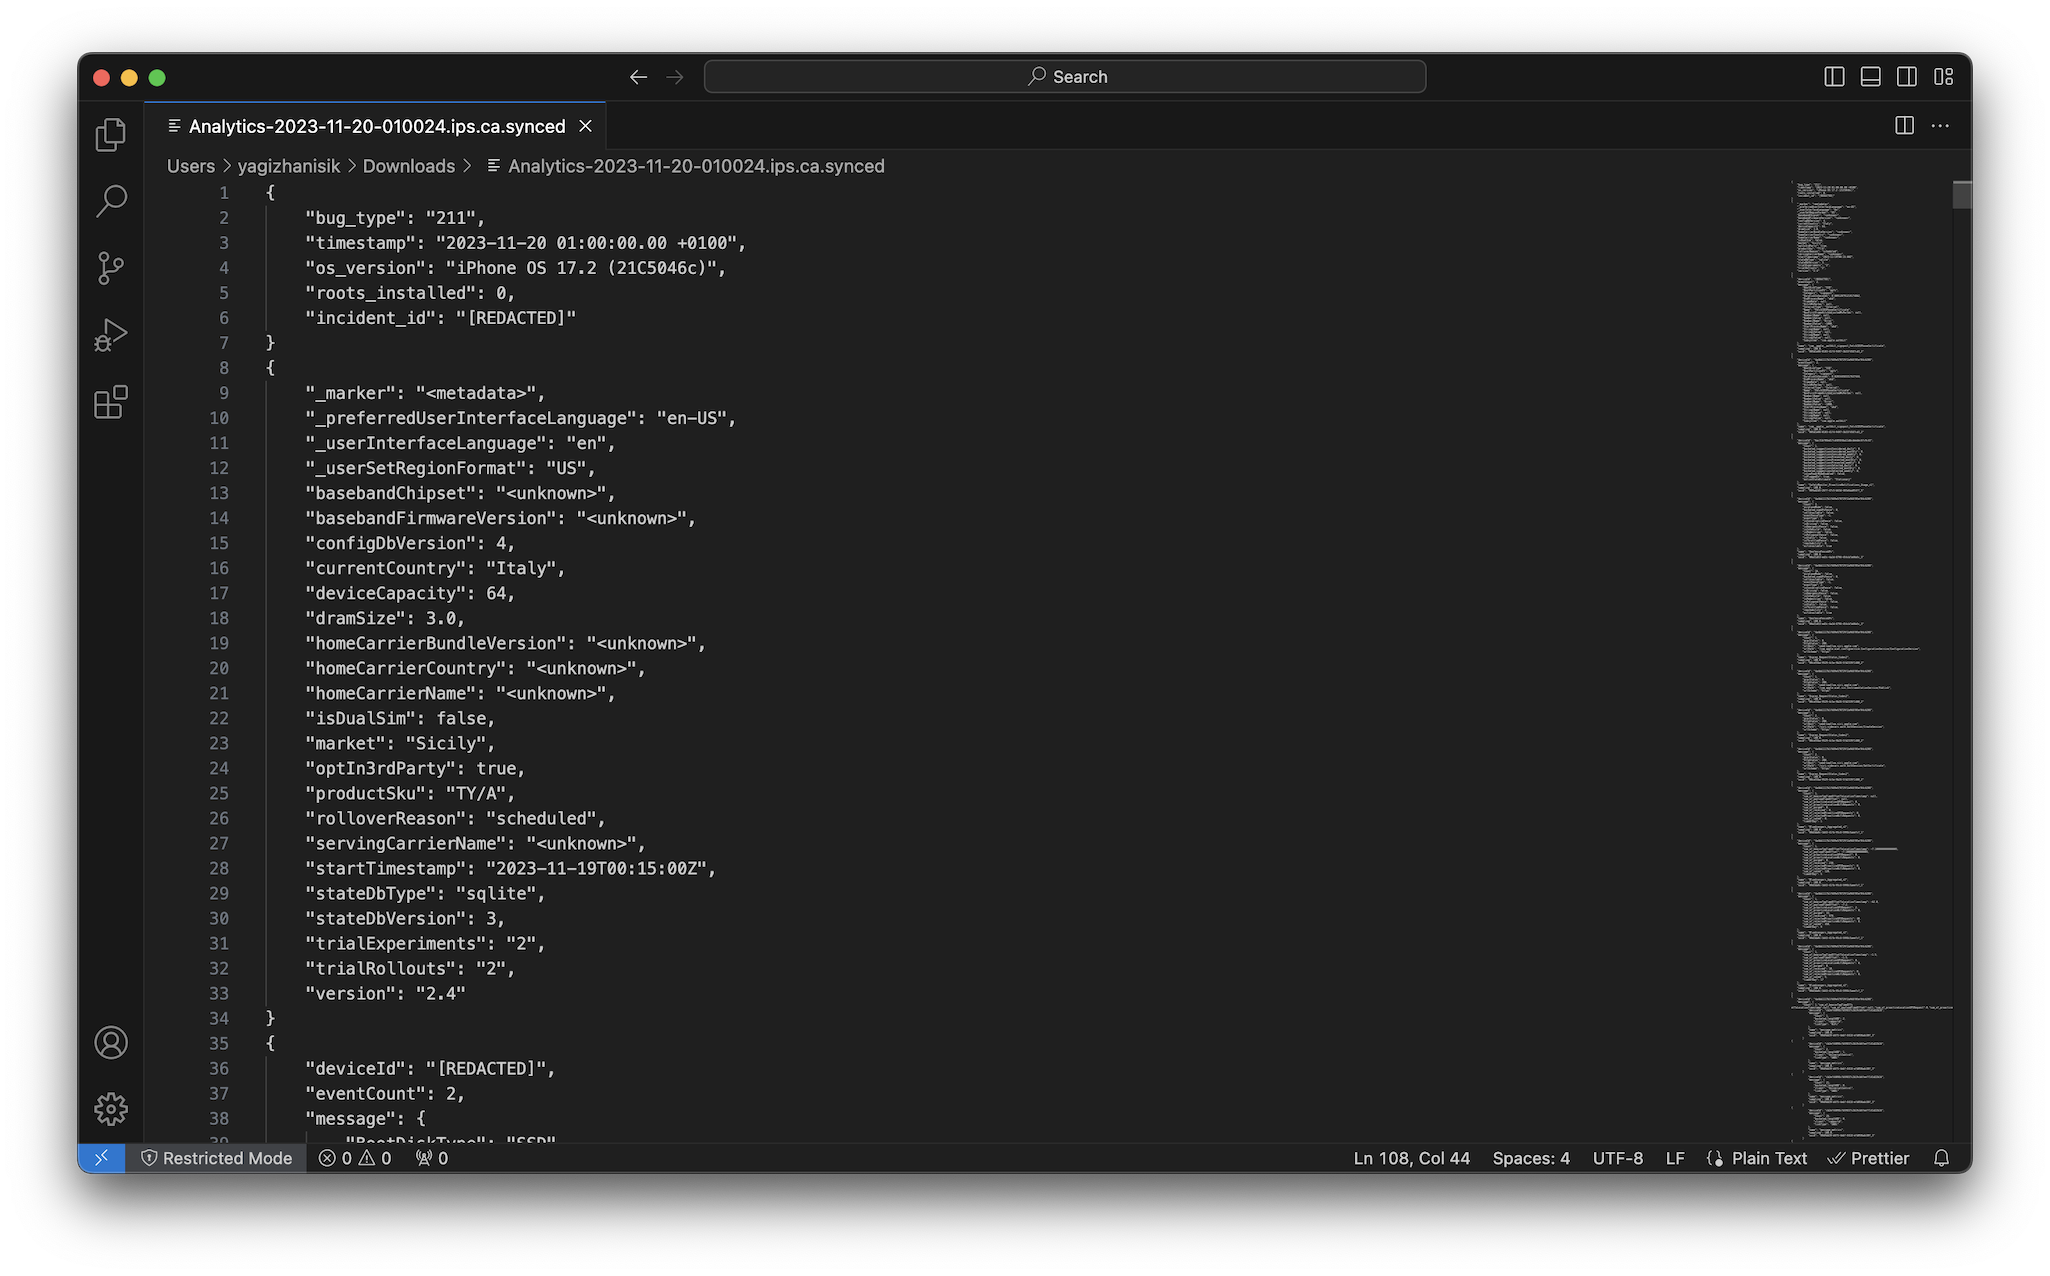Expand the Downloads breadcrumb item

point(409,166)
